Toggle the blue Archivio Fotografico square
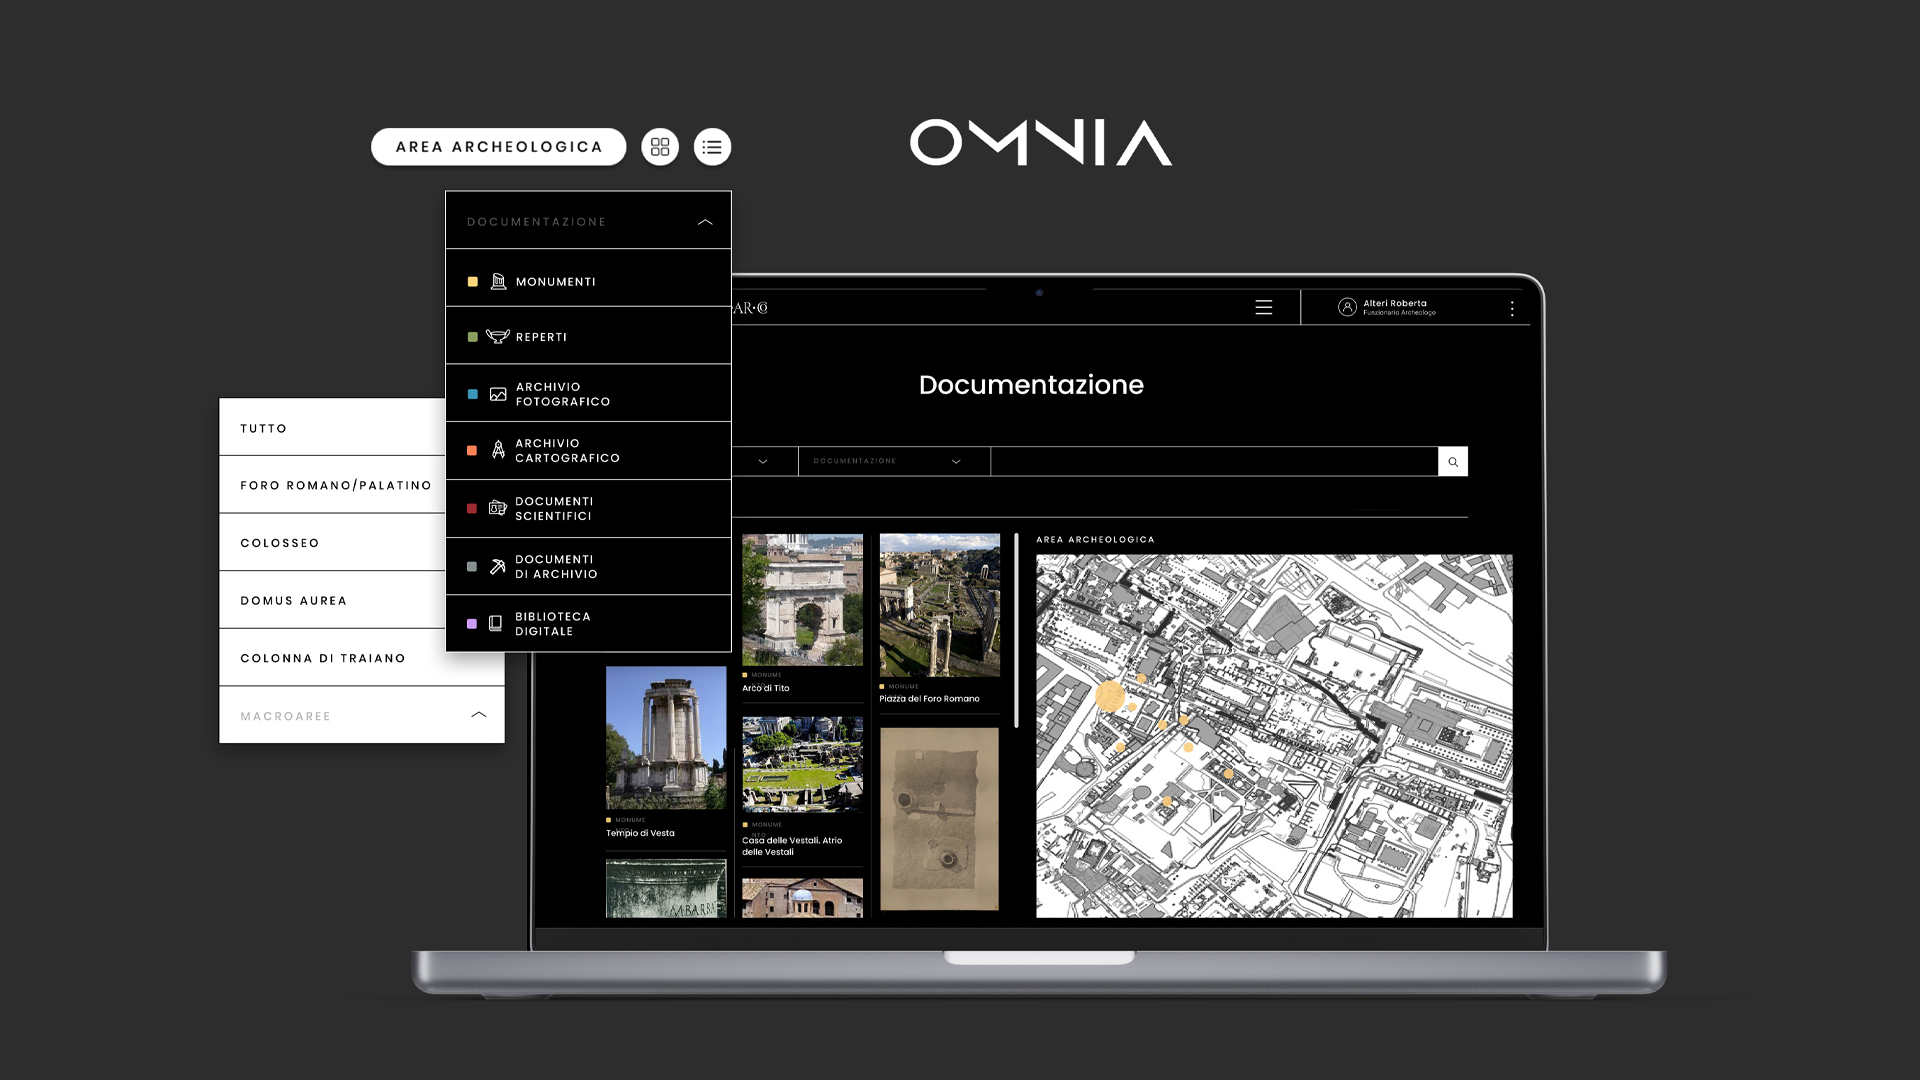This screenshot has width=1920, height=1080. (x=473, y=394)
